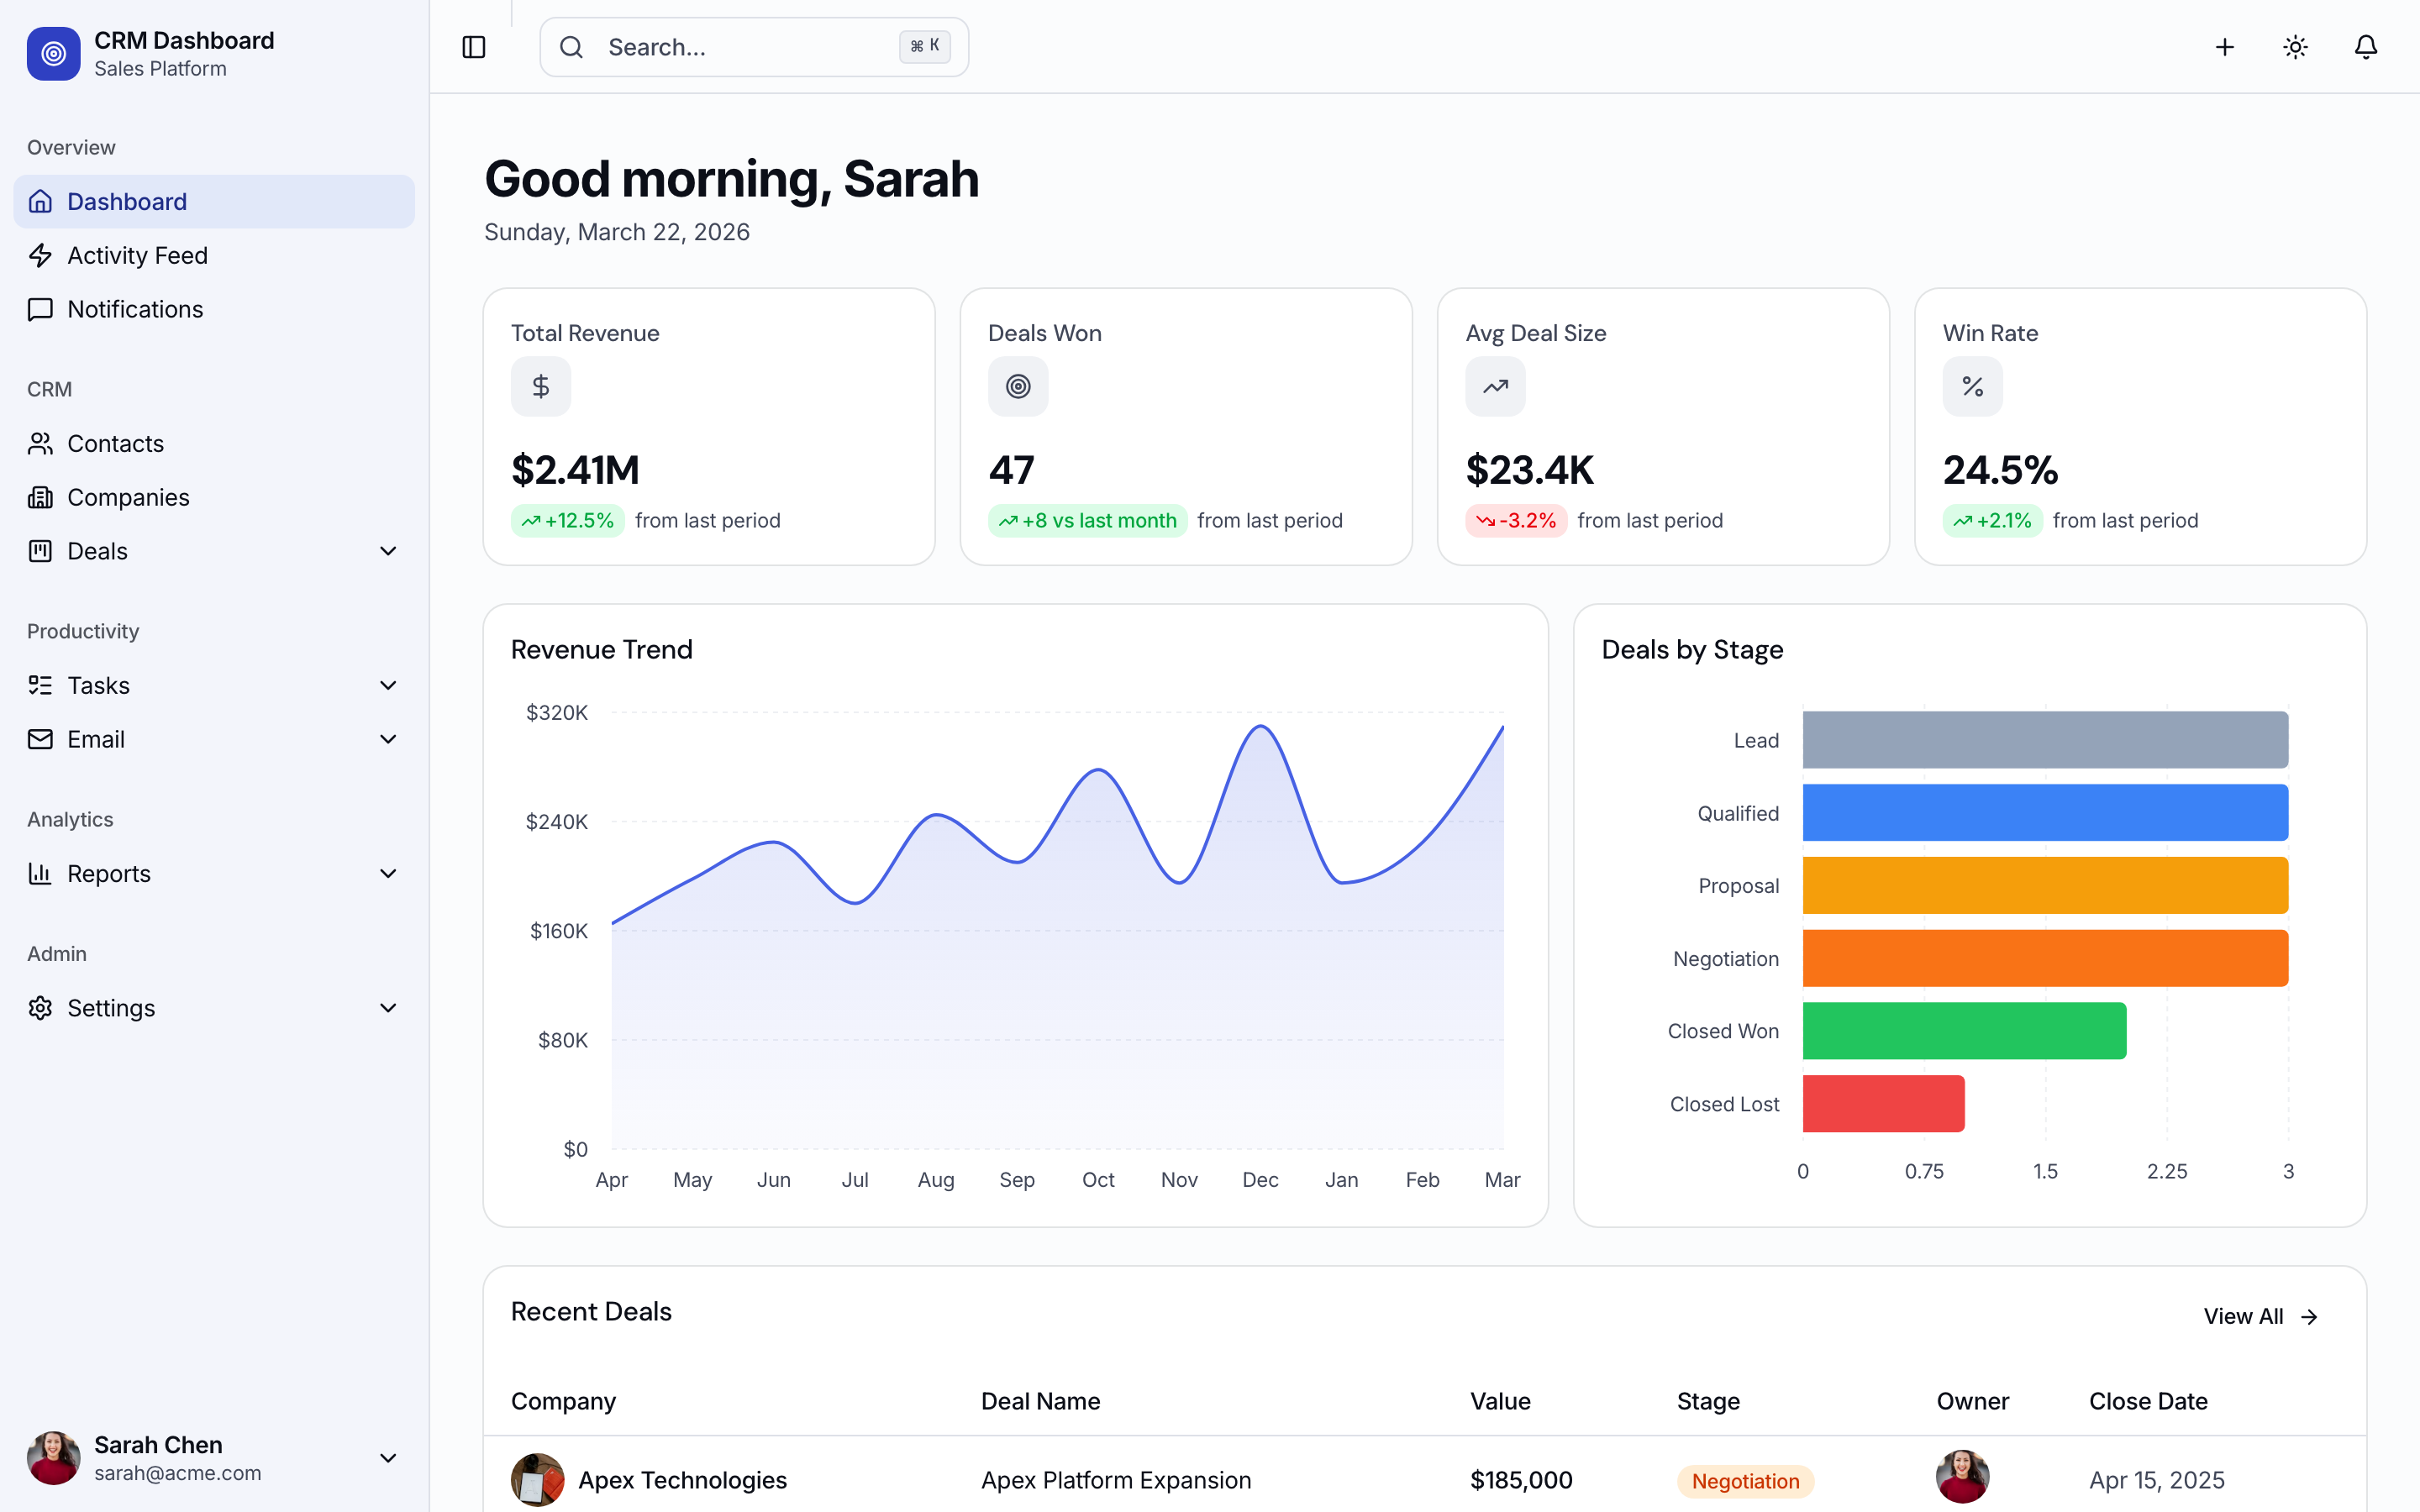Open notifications via the bell icon

[2365, 47]
